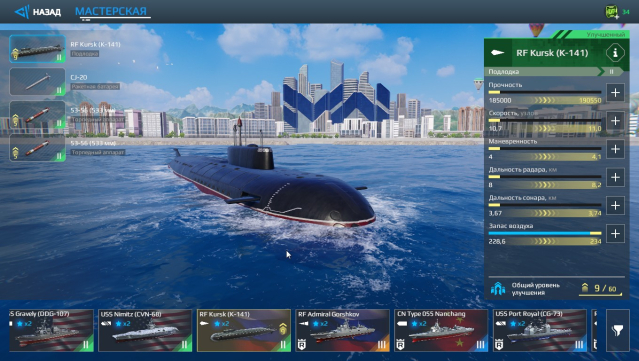This screenshot has height=361, width=639.
Task: Upgrade Дальность радара with the plus icon
Action: [x=615, y=177]
